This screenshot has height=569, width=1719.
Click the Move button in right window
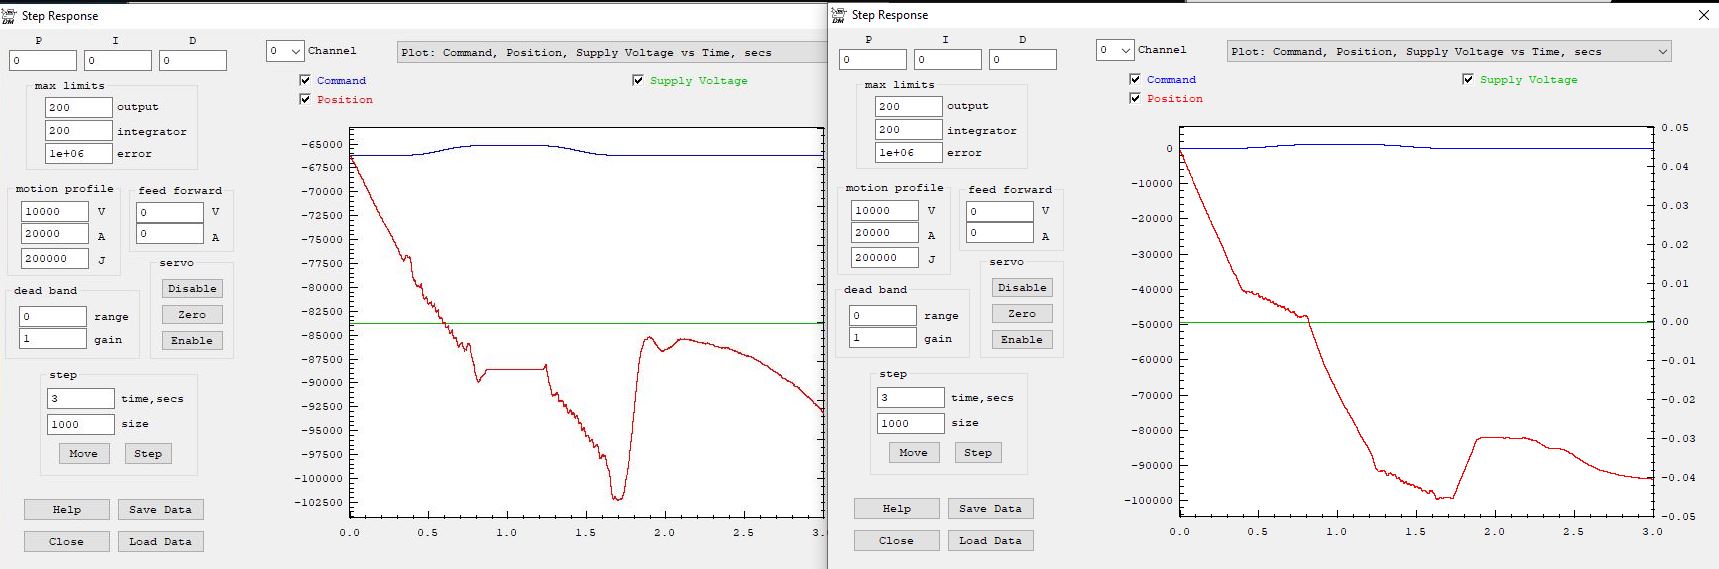[x=913, y=453]
